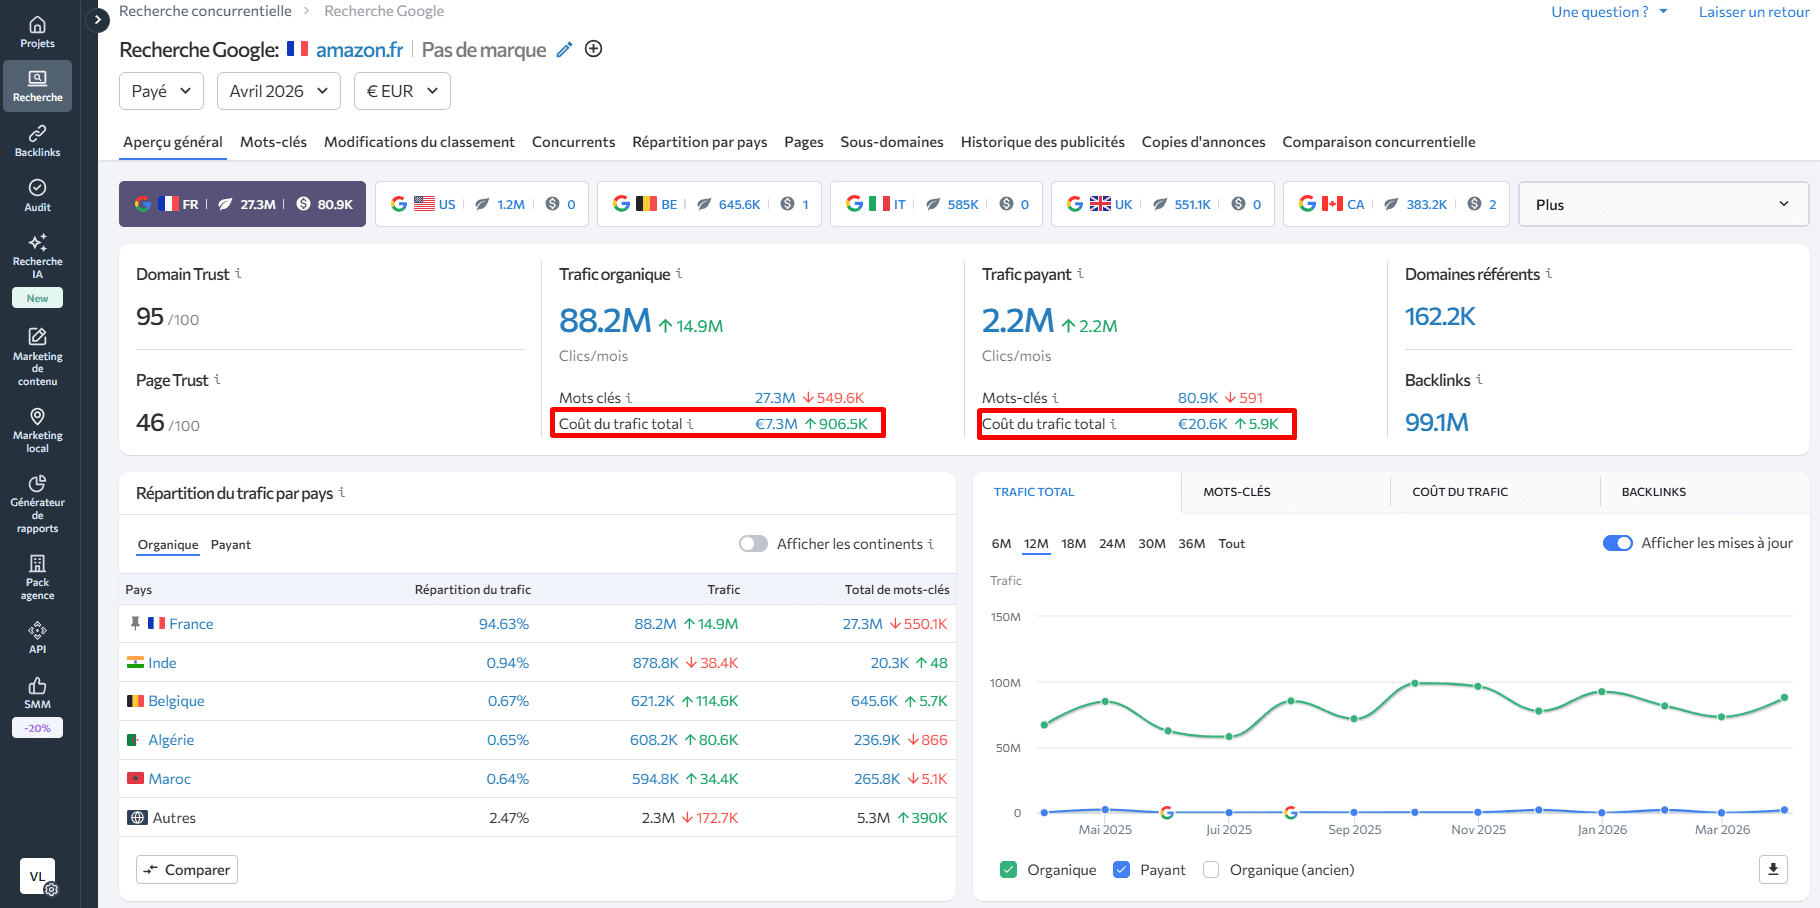Screen dimensions: 1820x908
Task: Open the Audit sidebar section
Action: (x=37, y=195)
